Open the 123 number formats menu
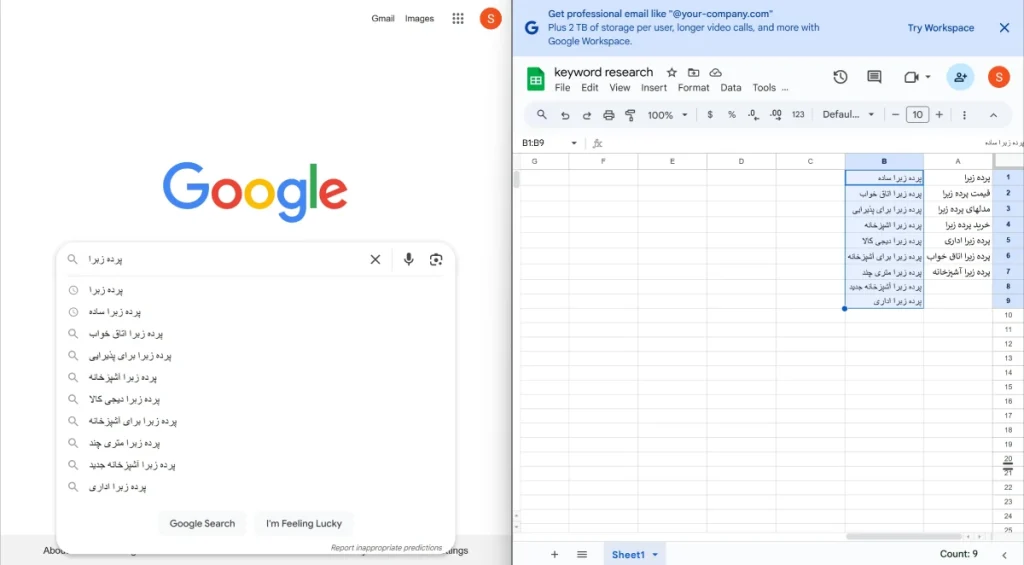1024x565 pixels. coord(798,115)
